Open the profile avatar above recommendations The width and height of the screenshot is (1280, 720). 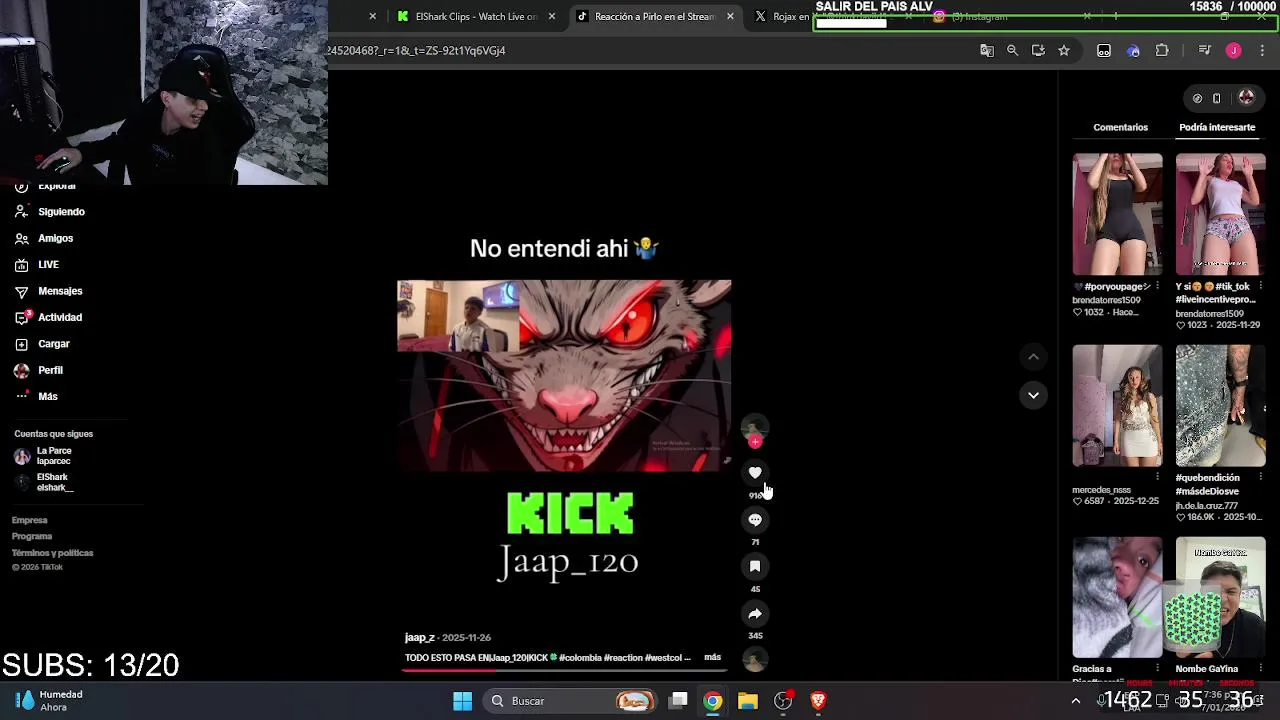click(x=1246, y=97)
